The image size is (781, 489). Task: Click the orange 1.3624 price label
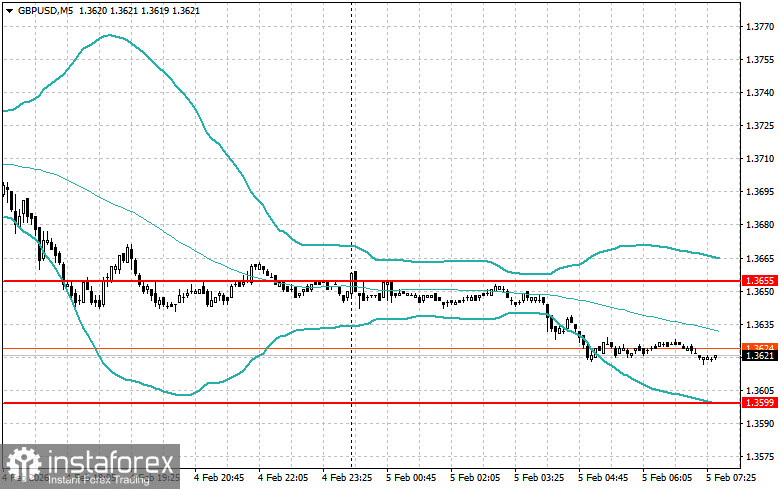(x=760, y=347)
